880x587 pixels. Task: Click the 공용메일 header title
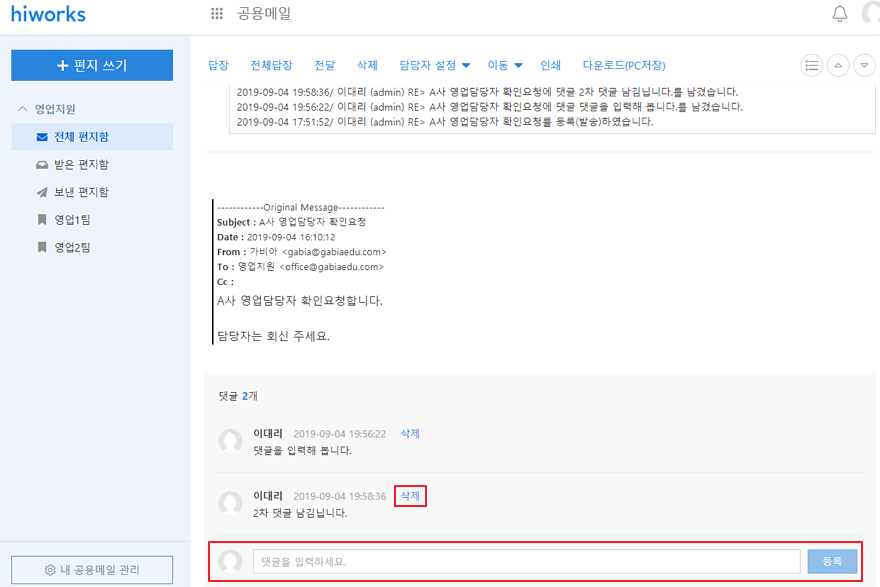264,13
